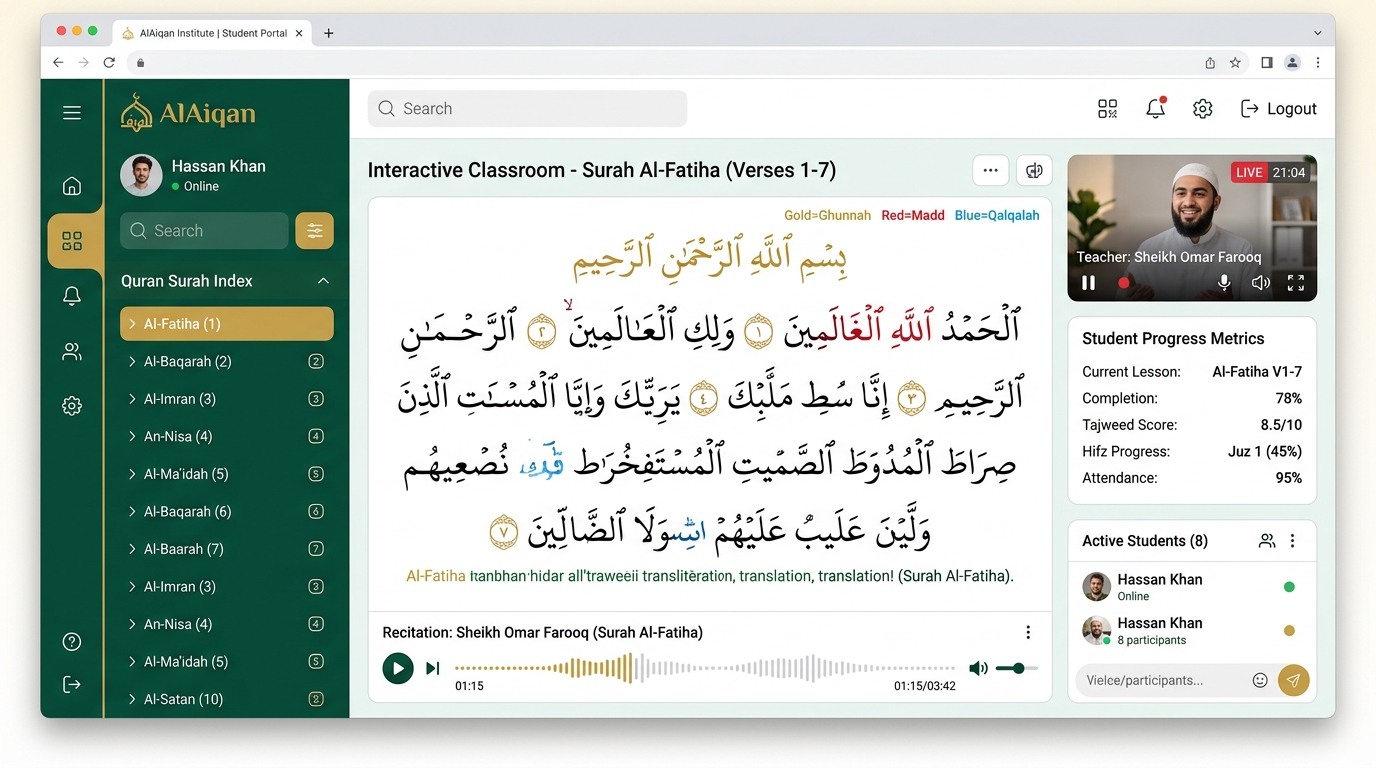Select Hassan Khan with 8 participants
Screen dimensions: 1376x768
click(1191, 631)
